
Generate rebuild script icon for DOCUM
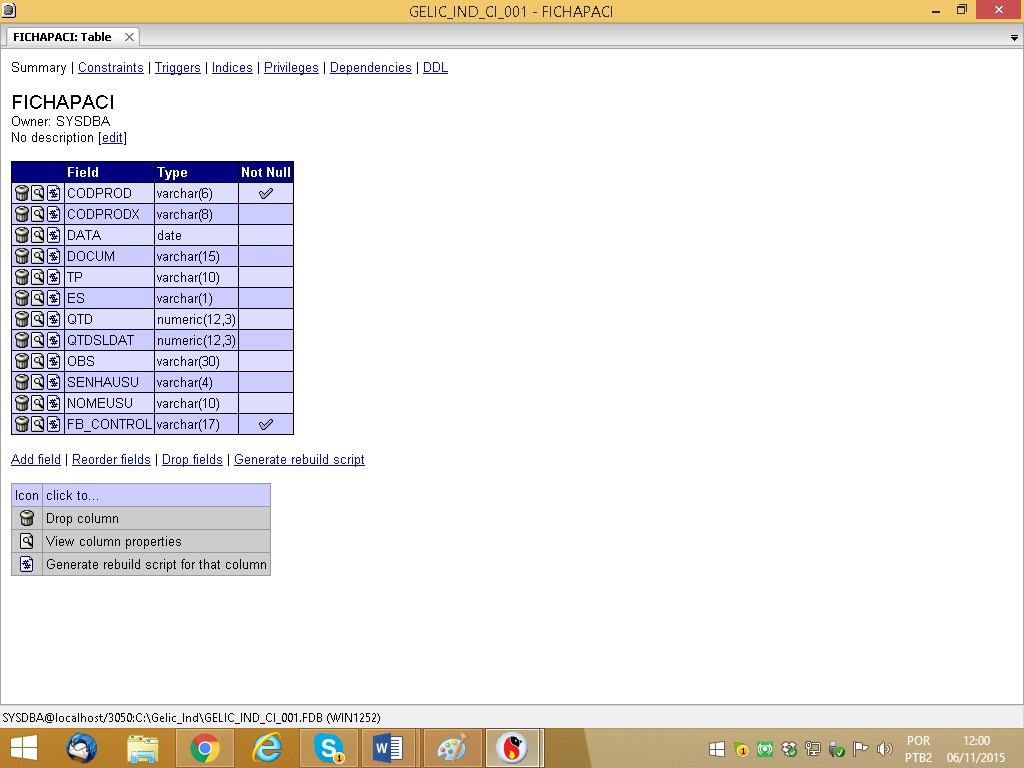point(54,256)
